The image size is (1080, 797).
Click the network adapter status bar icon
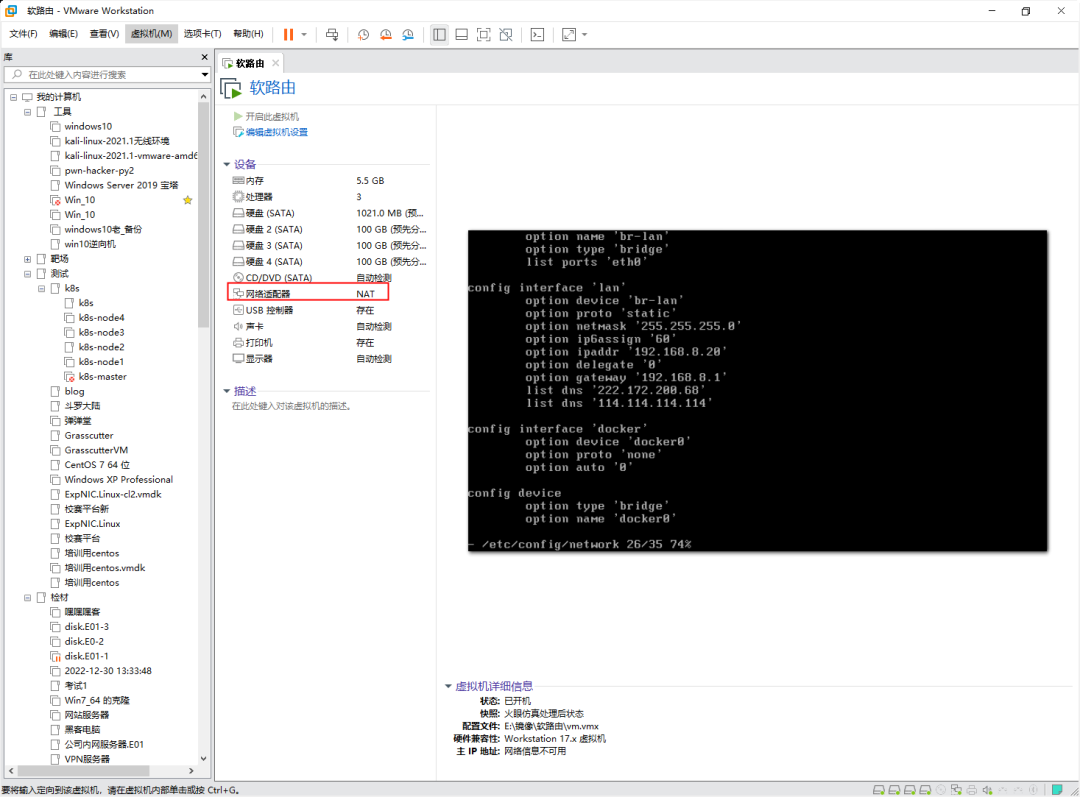coord(956,790)
